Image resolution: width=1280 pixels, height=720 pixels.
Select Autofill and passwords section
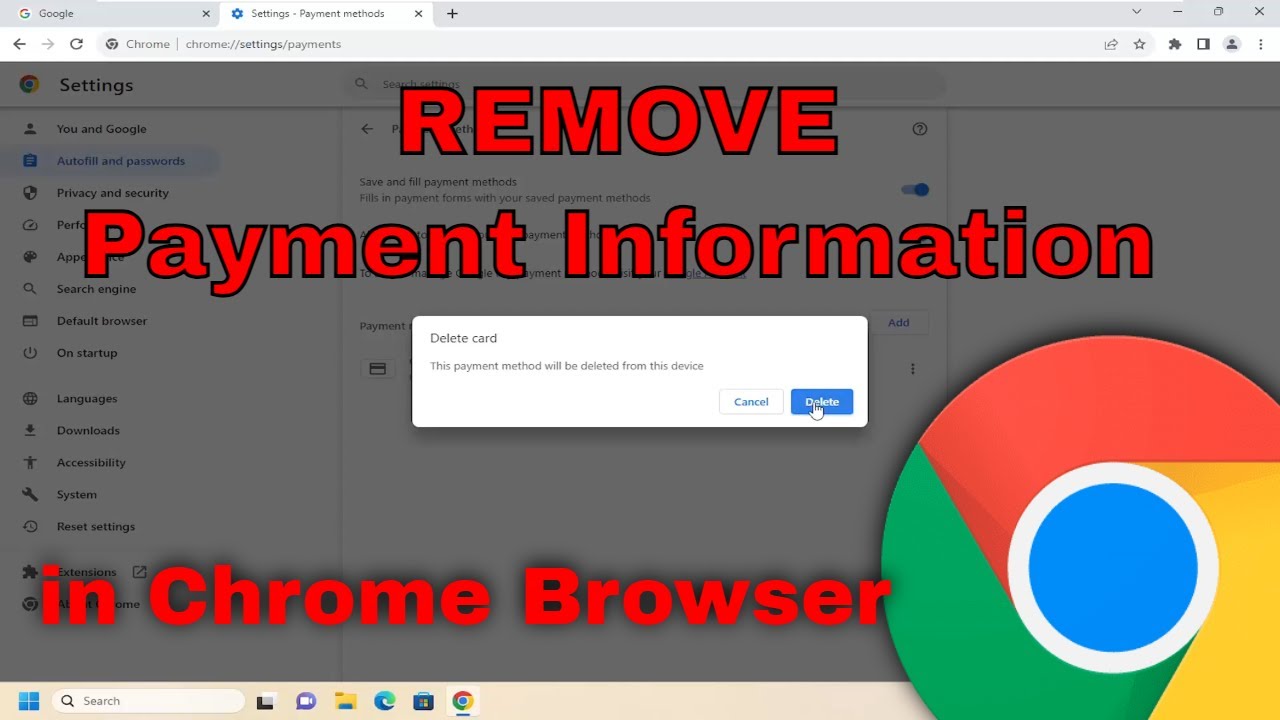[120, 161]
